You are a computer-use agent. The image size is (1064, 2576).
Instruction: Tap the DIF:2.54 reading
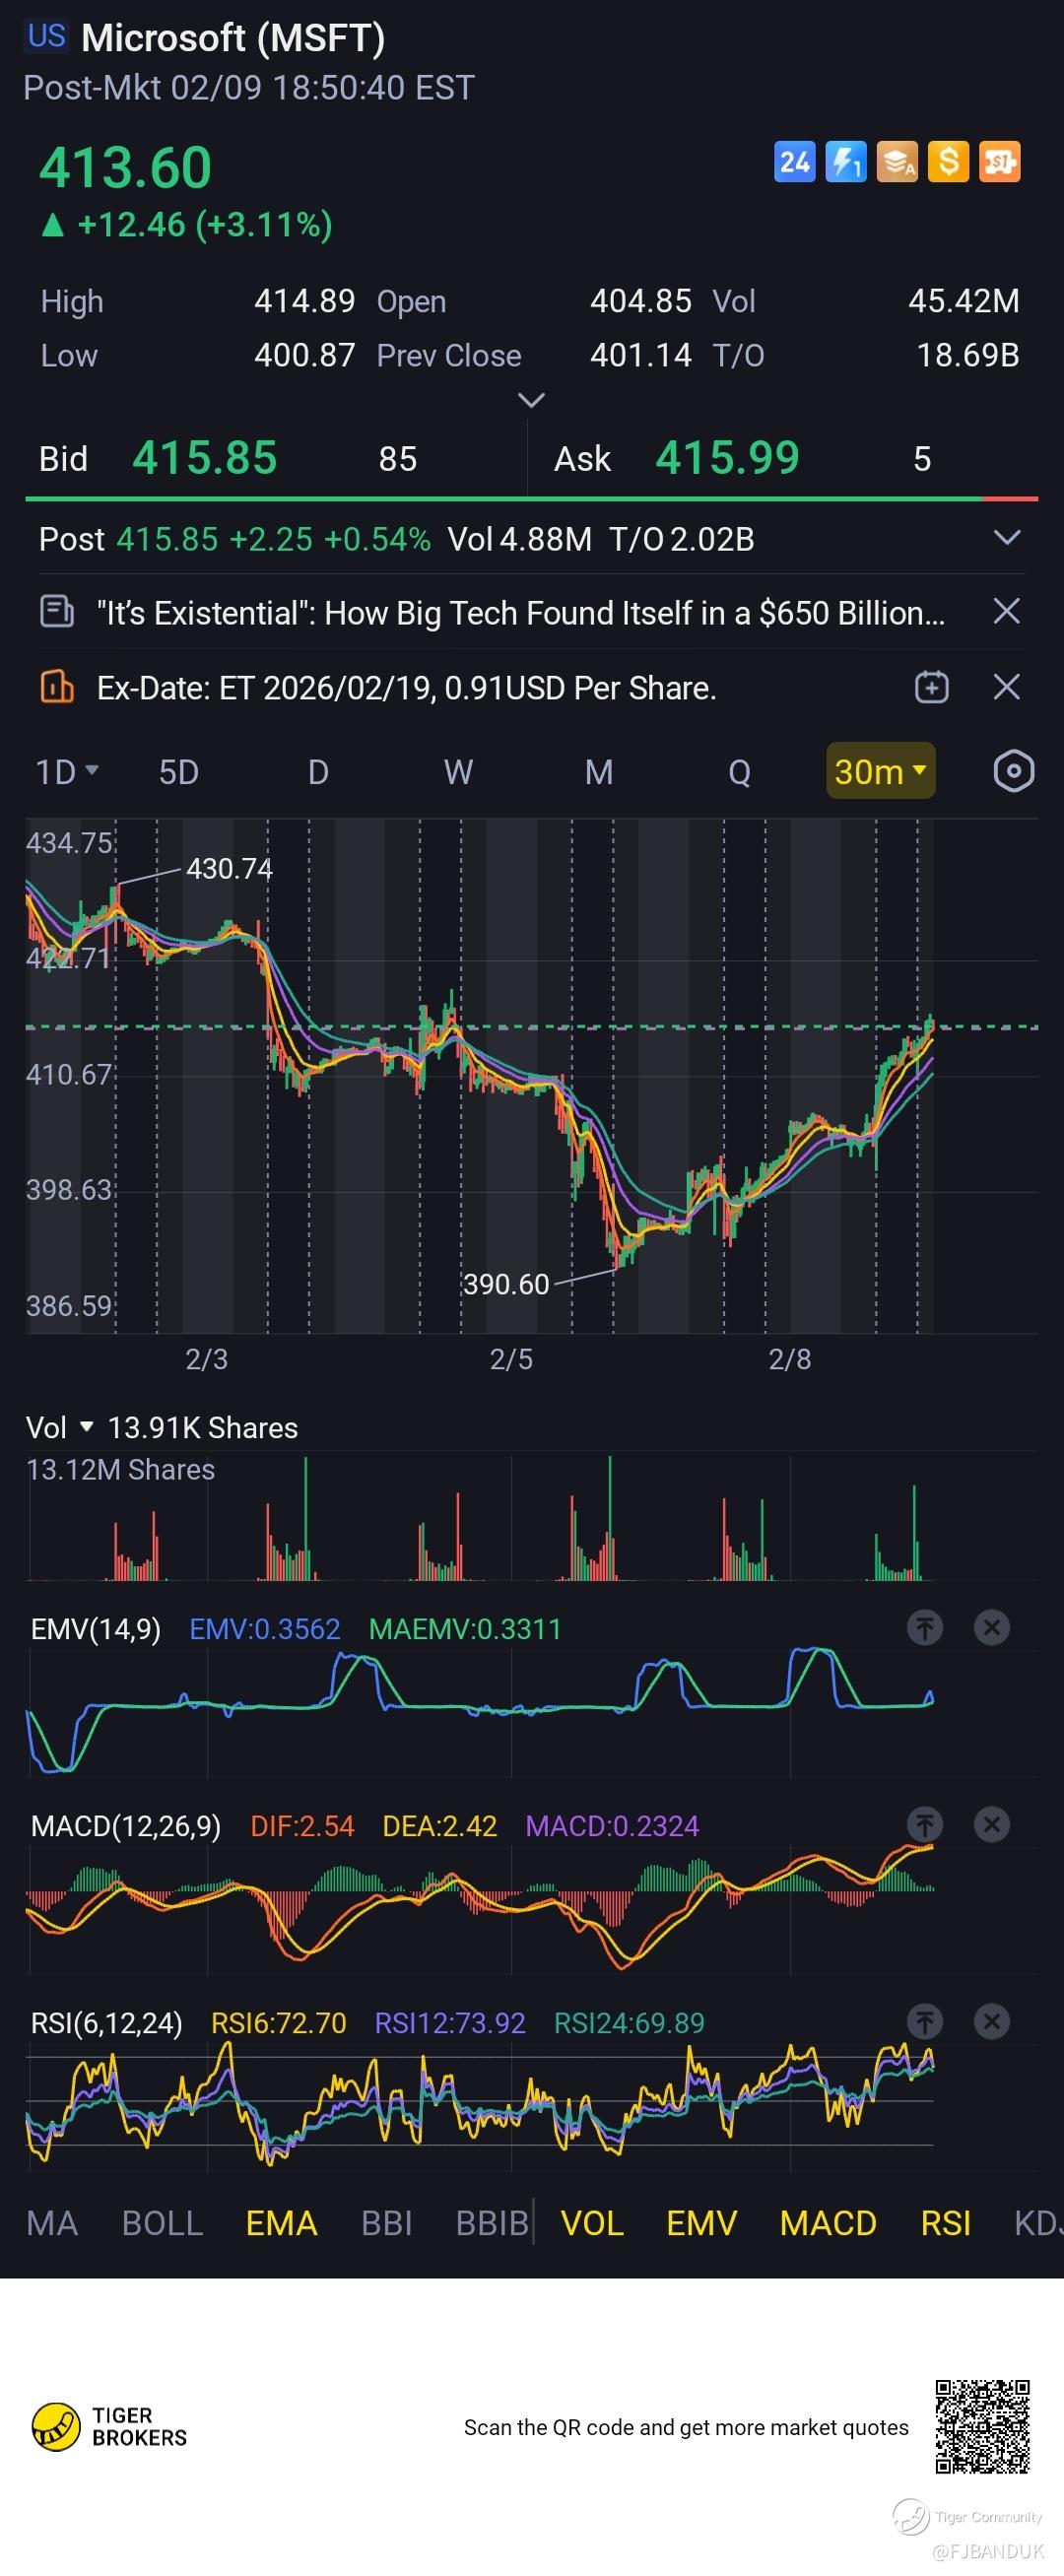302,1826
